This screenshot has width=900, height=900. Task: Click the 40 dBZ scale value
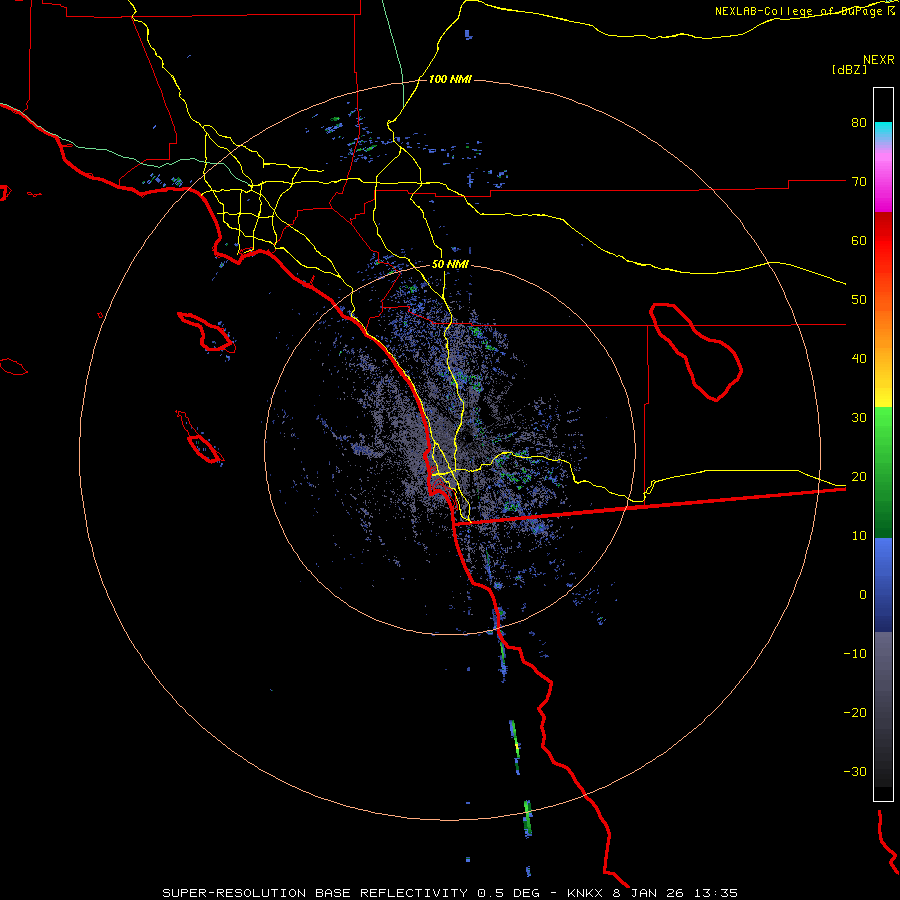point(859,359)
